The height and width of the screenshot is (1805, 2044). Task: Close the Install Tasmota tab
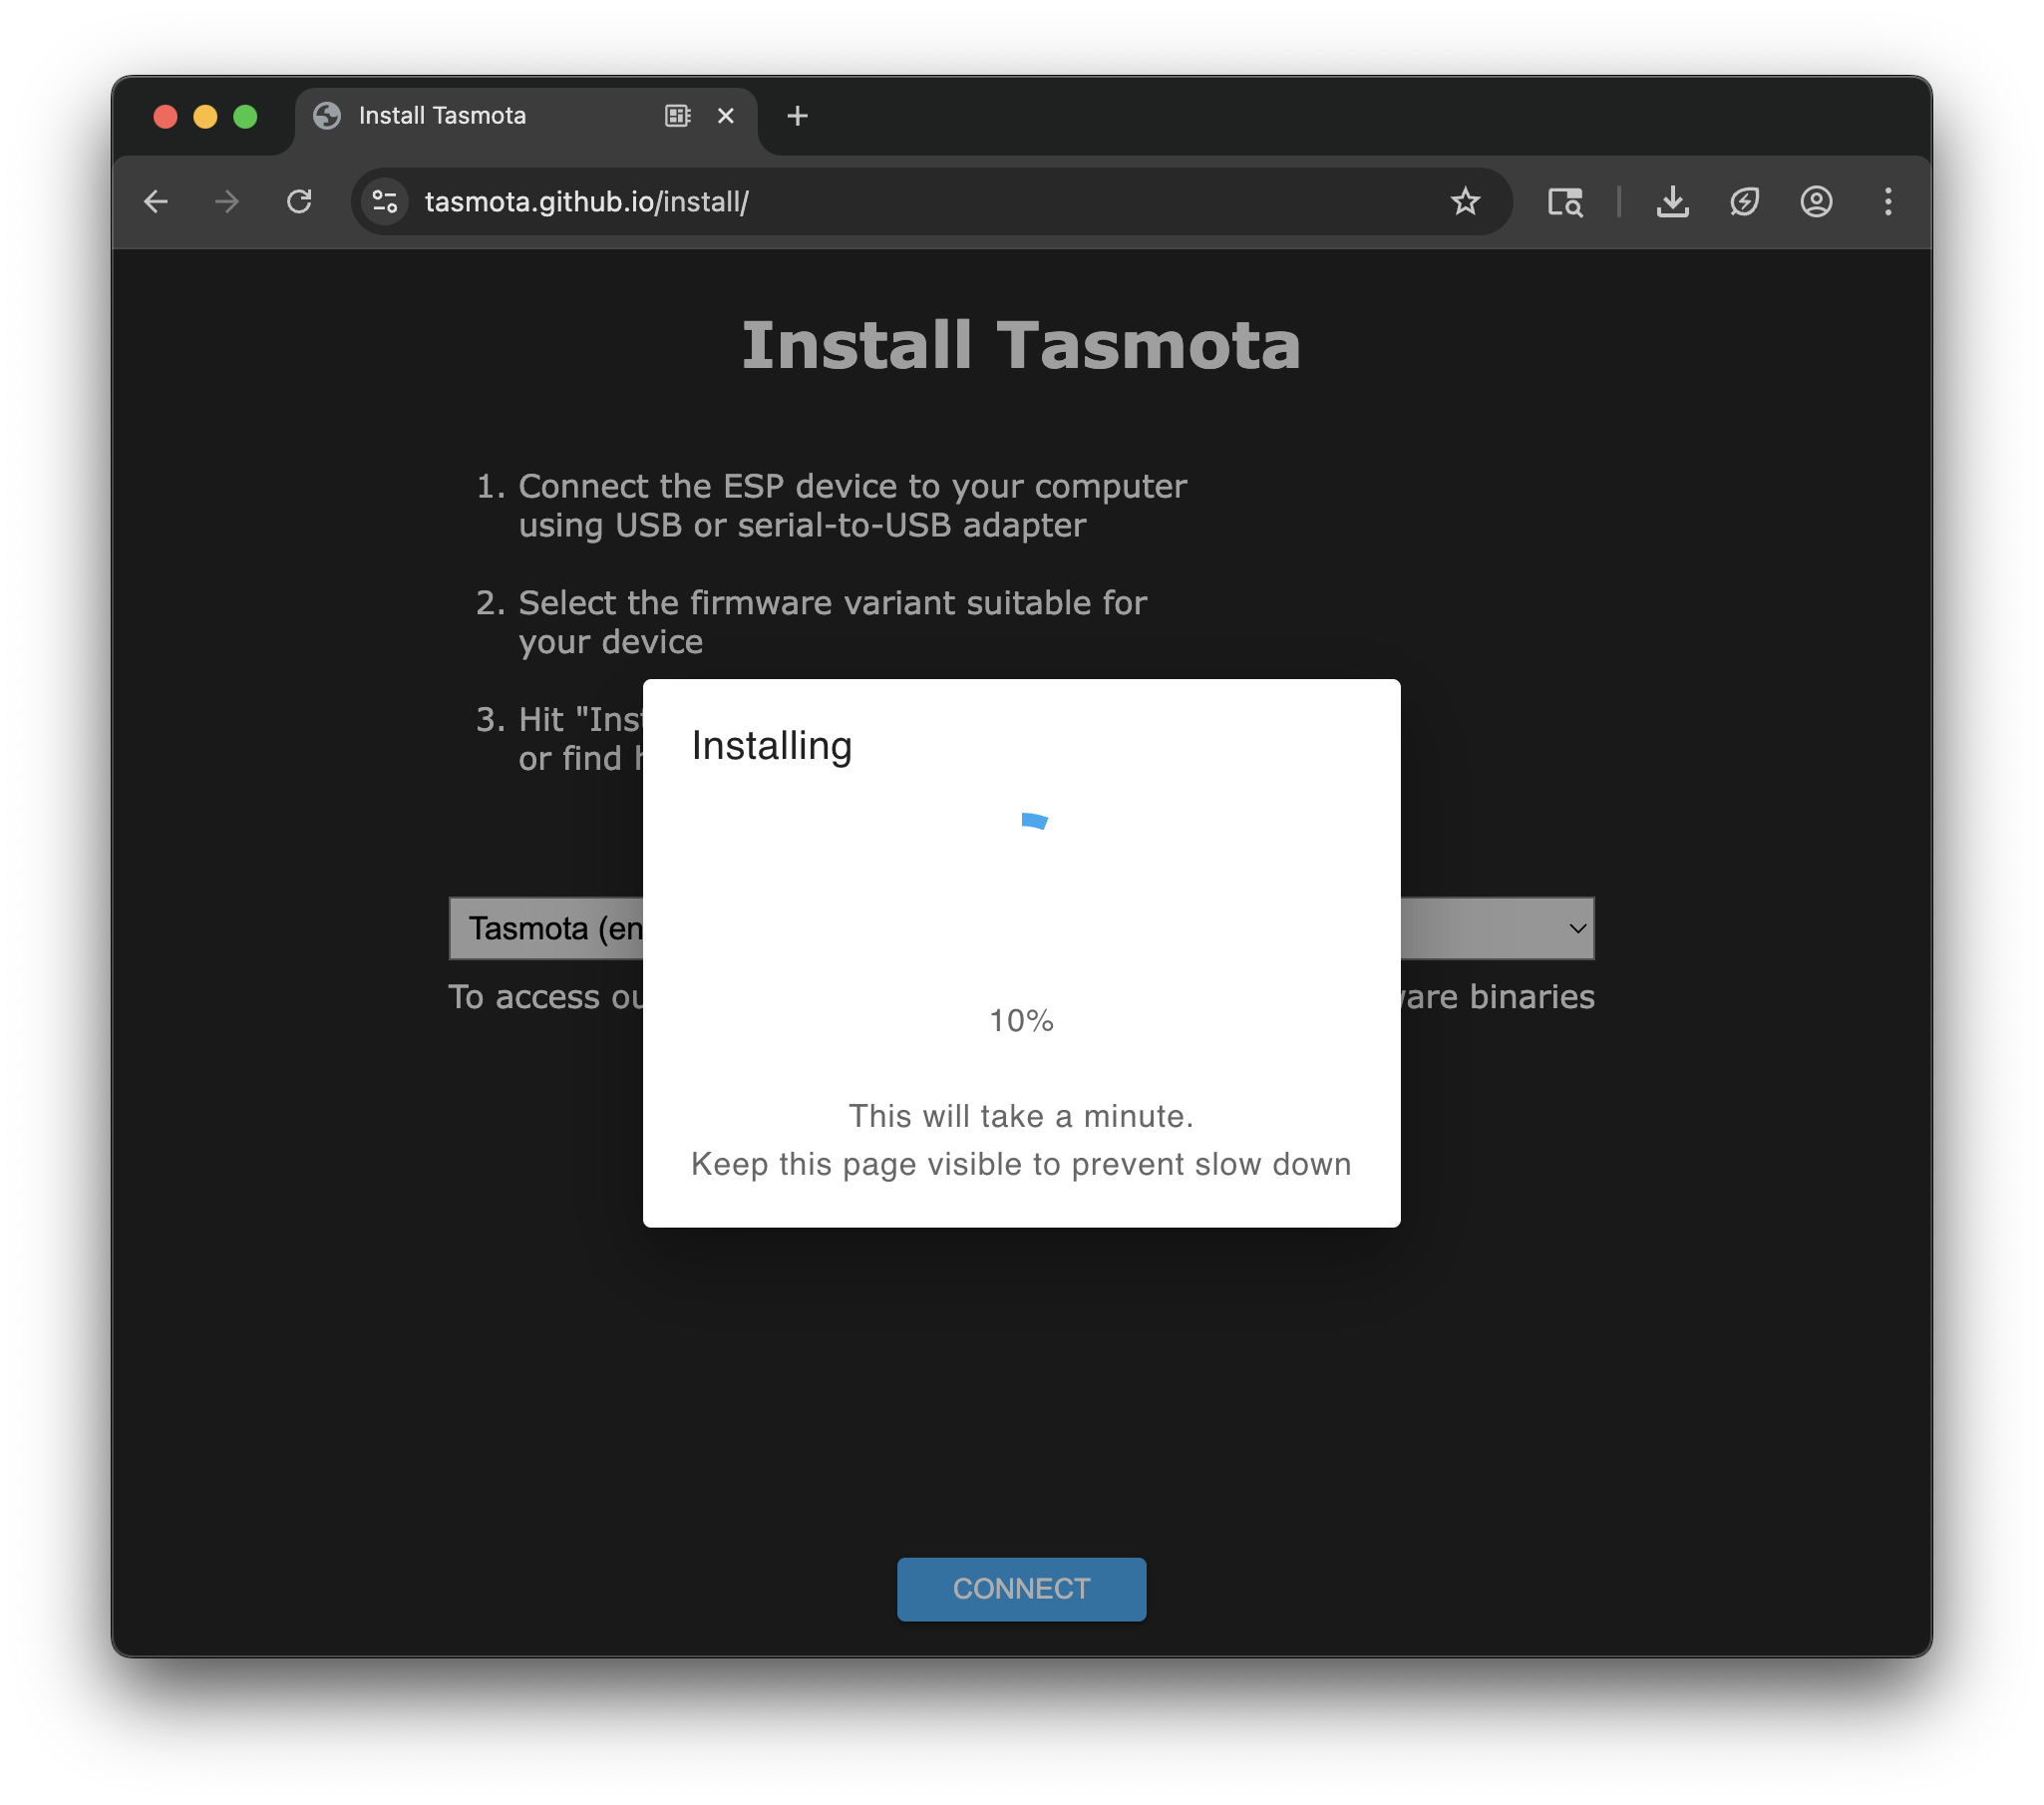coord(726,116)
